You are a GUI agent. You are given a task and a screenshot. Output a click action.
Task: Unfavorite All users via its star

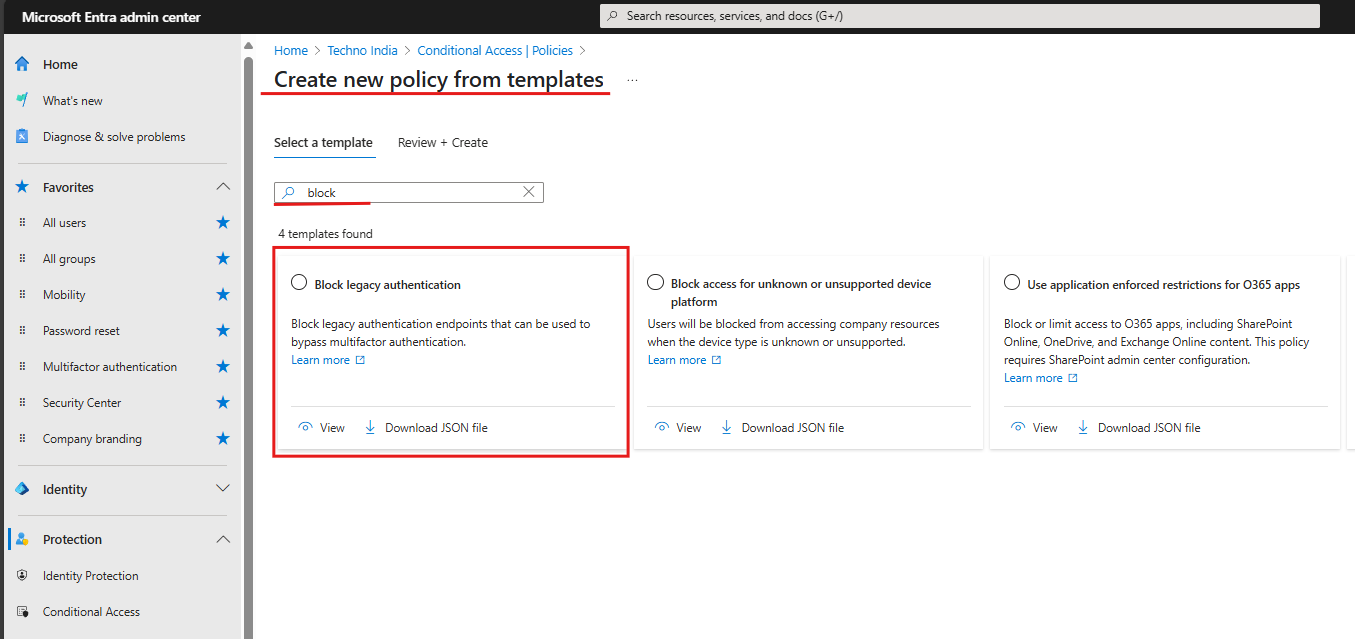tap(223, 223)
